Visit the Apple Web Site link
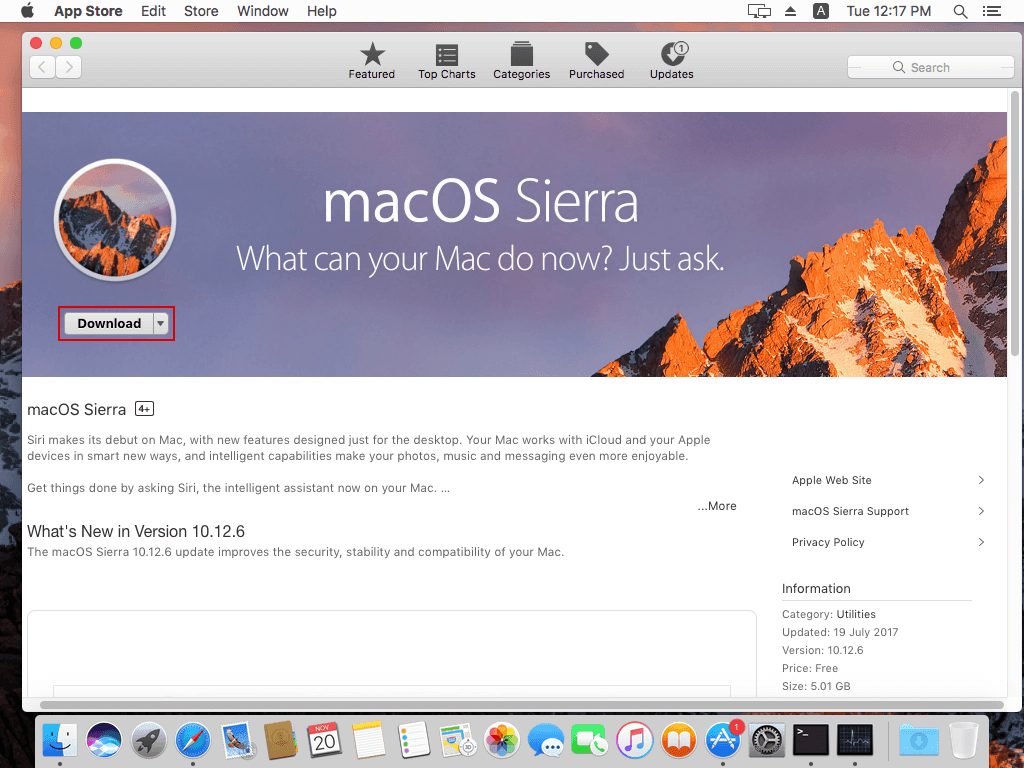 (x=832, y=480)
